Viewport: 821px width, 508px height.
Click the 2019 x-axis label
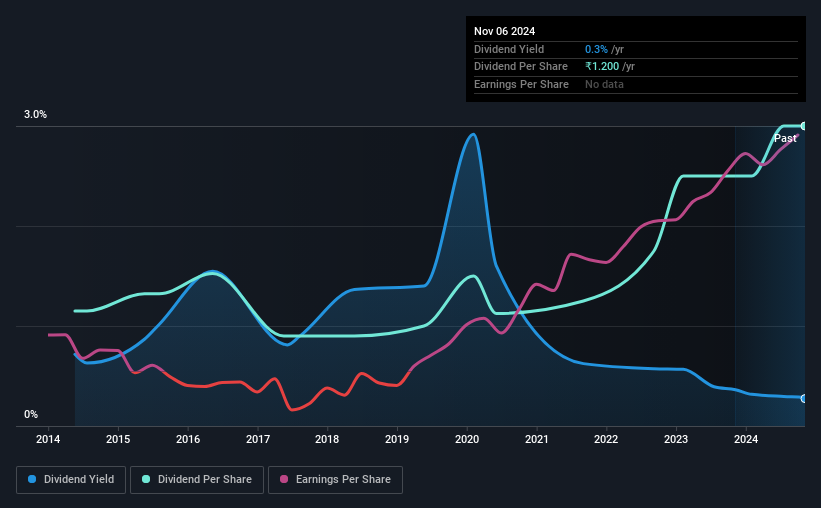(x=397, y=439)
